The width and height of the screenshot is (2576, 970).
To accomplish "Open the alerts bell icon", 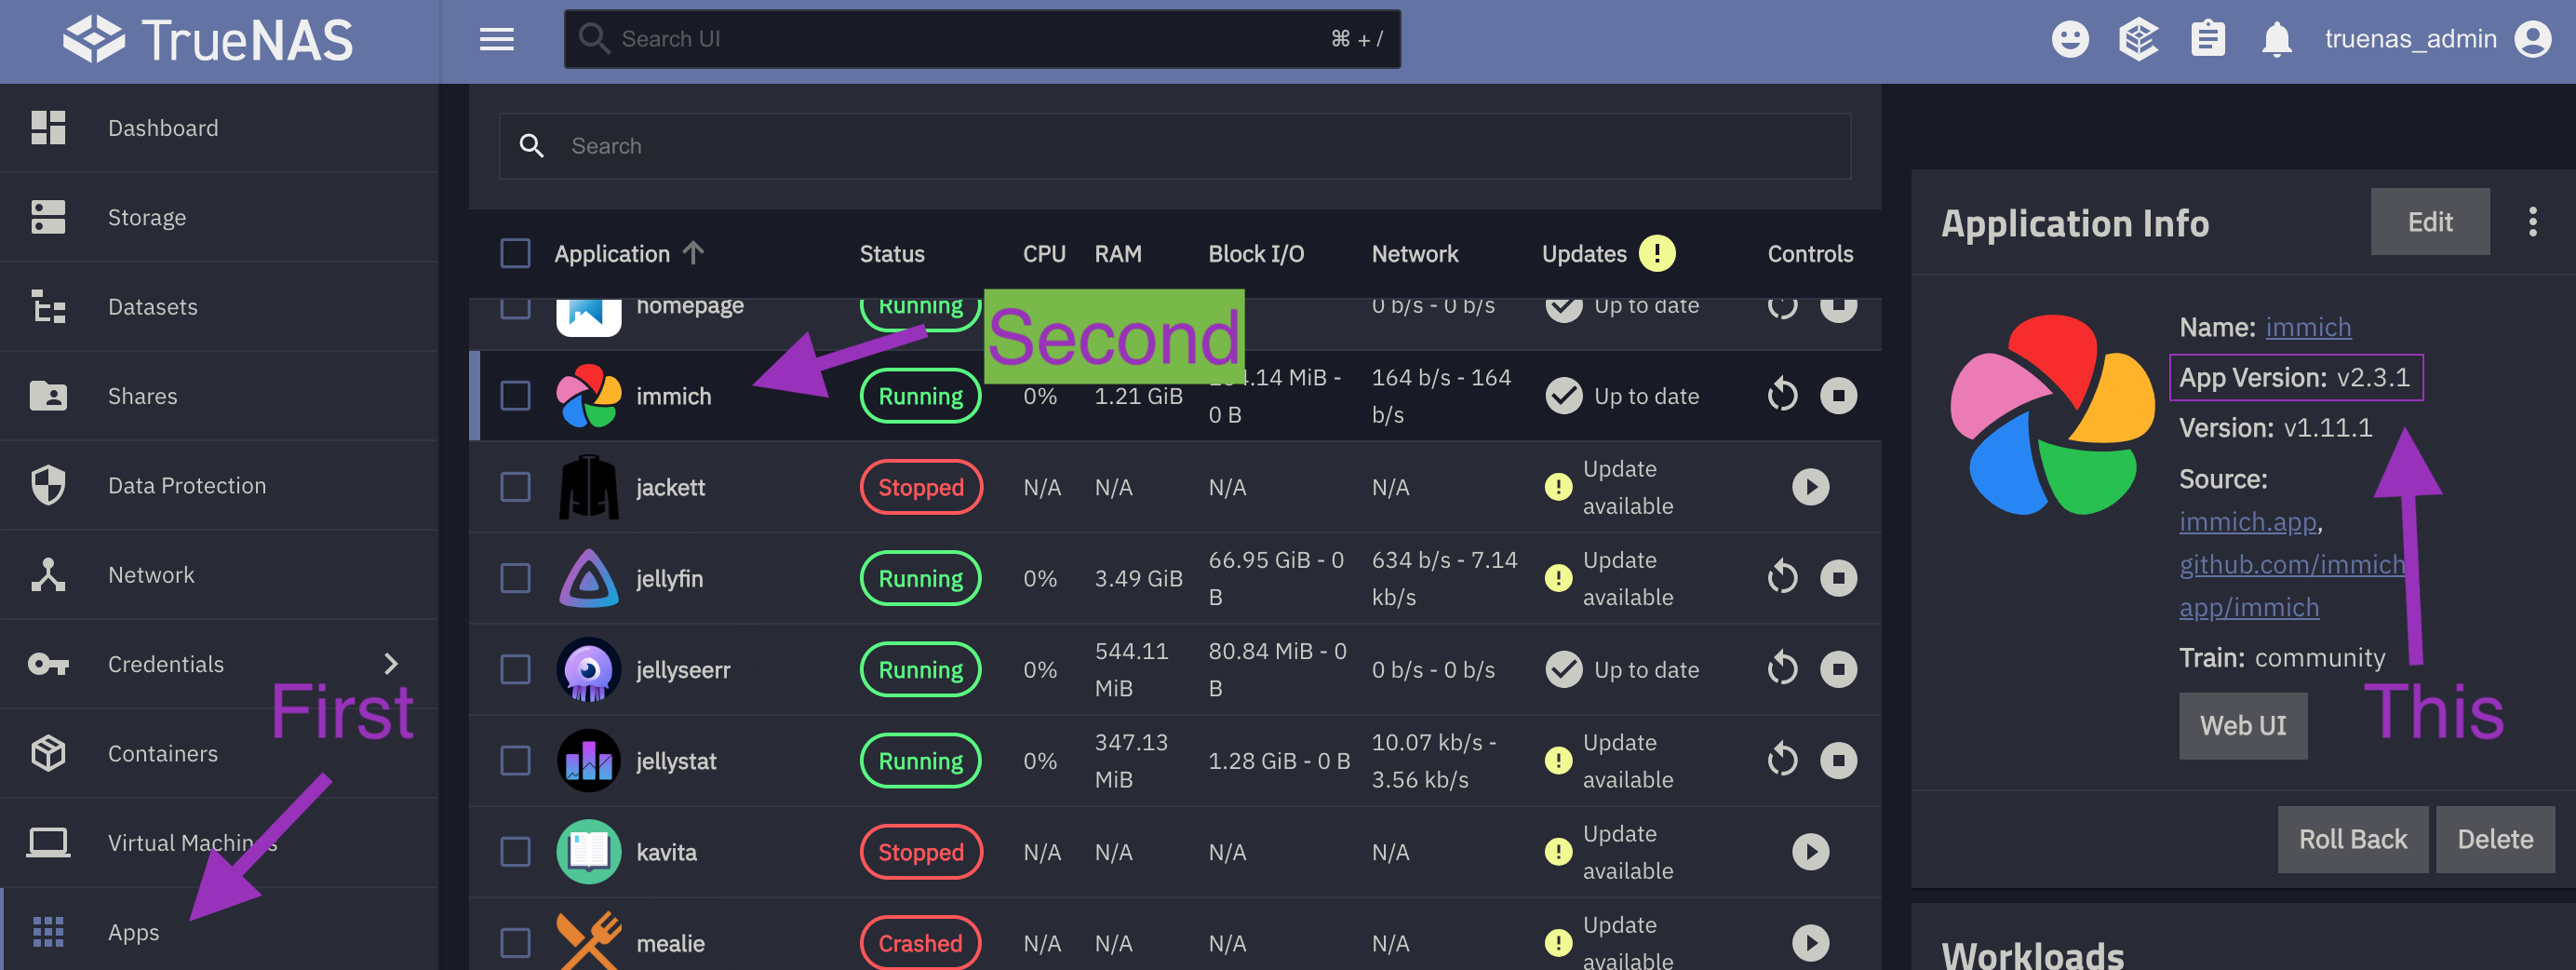I will (x=2276, y=40).
